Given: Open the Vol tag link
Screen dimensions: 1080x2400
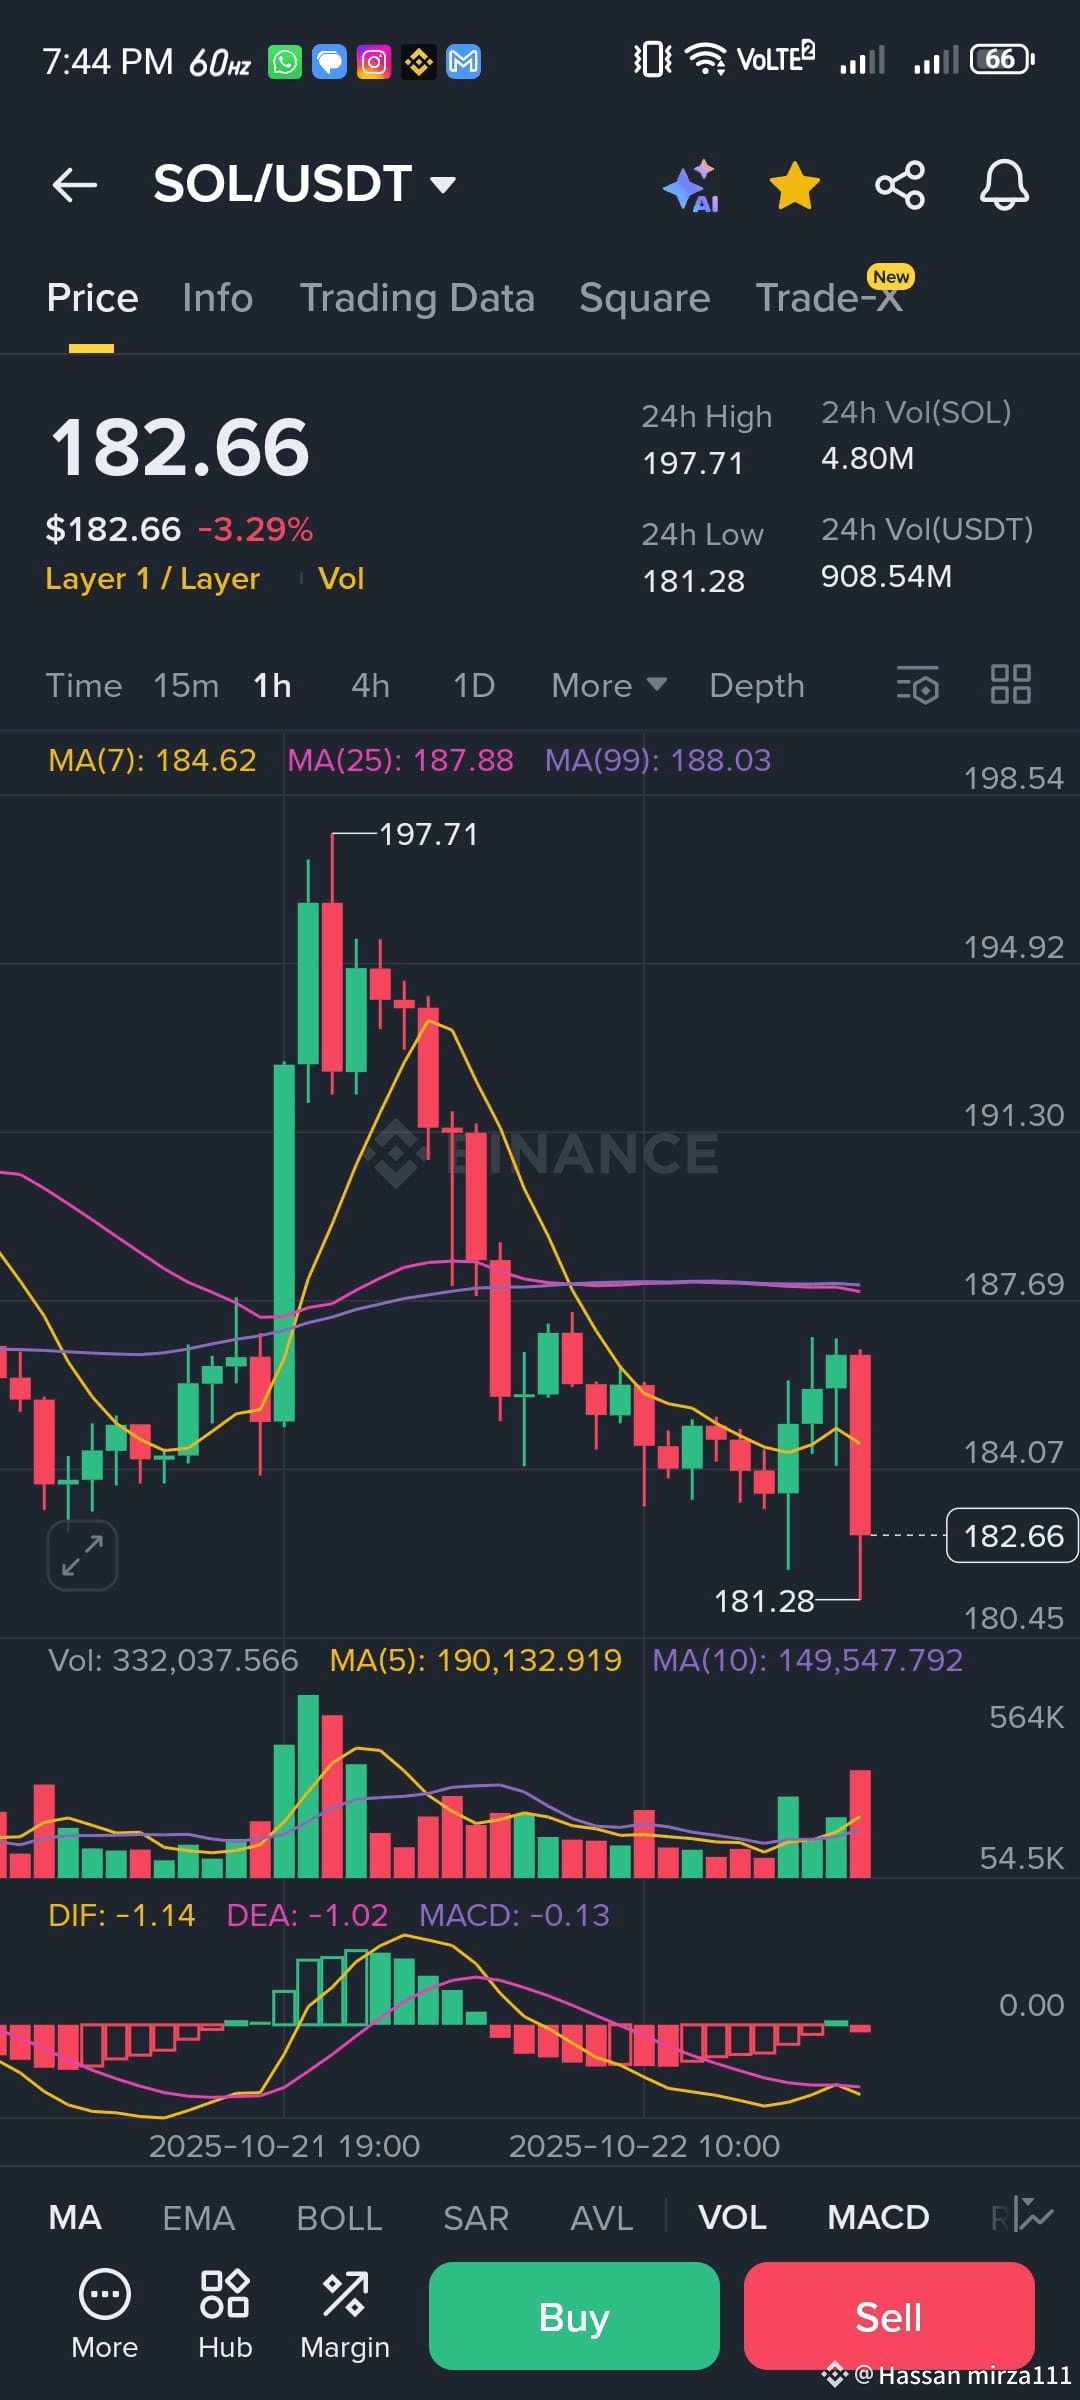Looking at the screenshot, I should [x=341, y=579].
